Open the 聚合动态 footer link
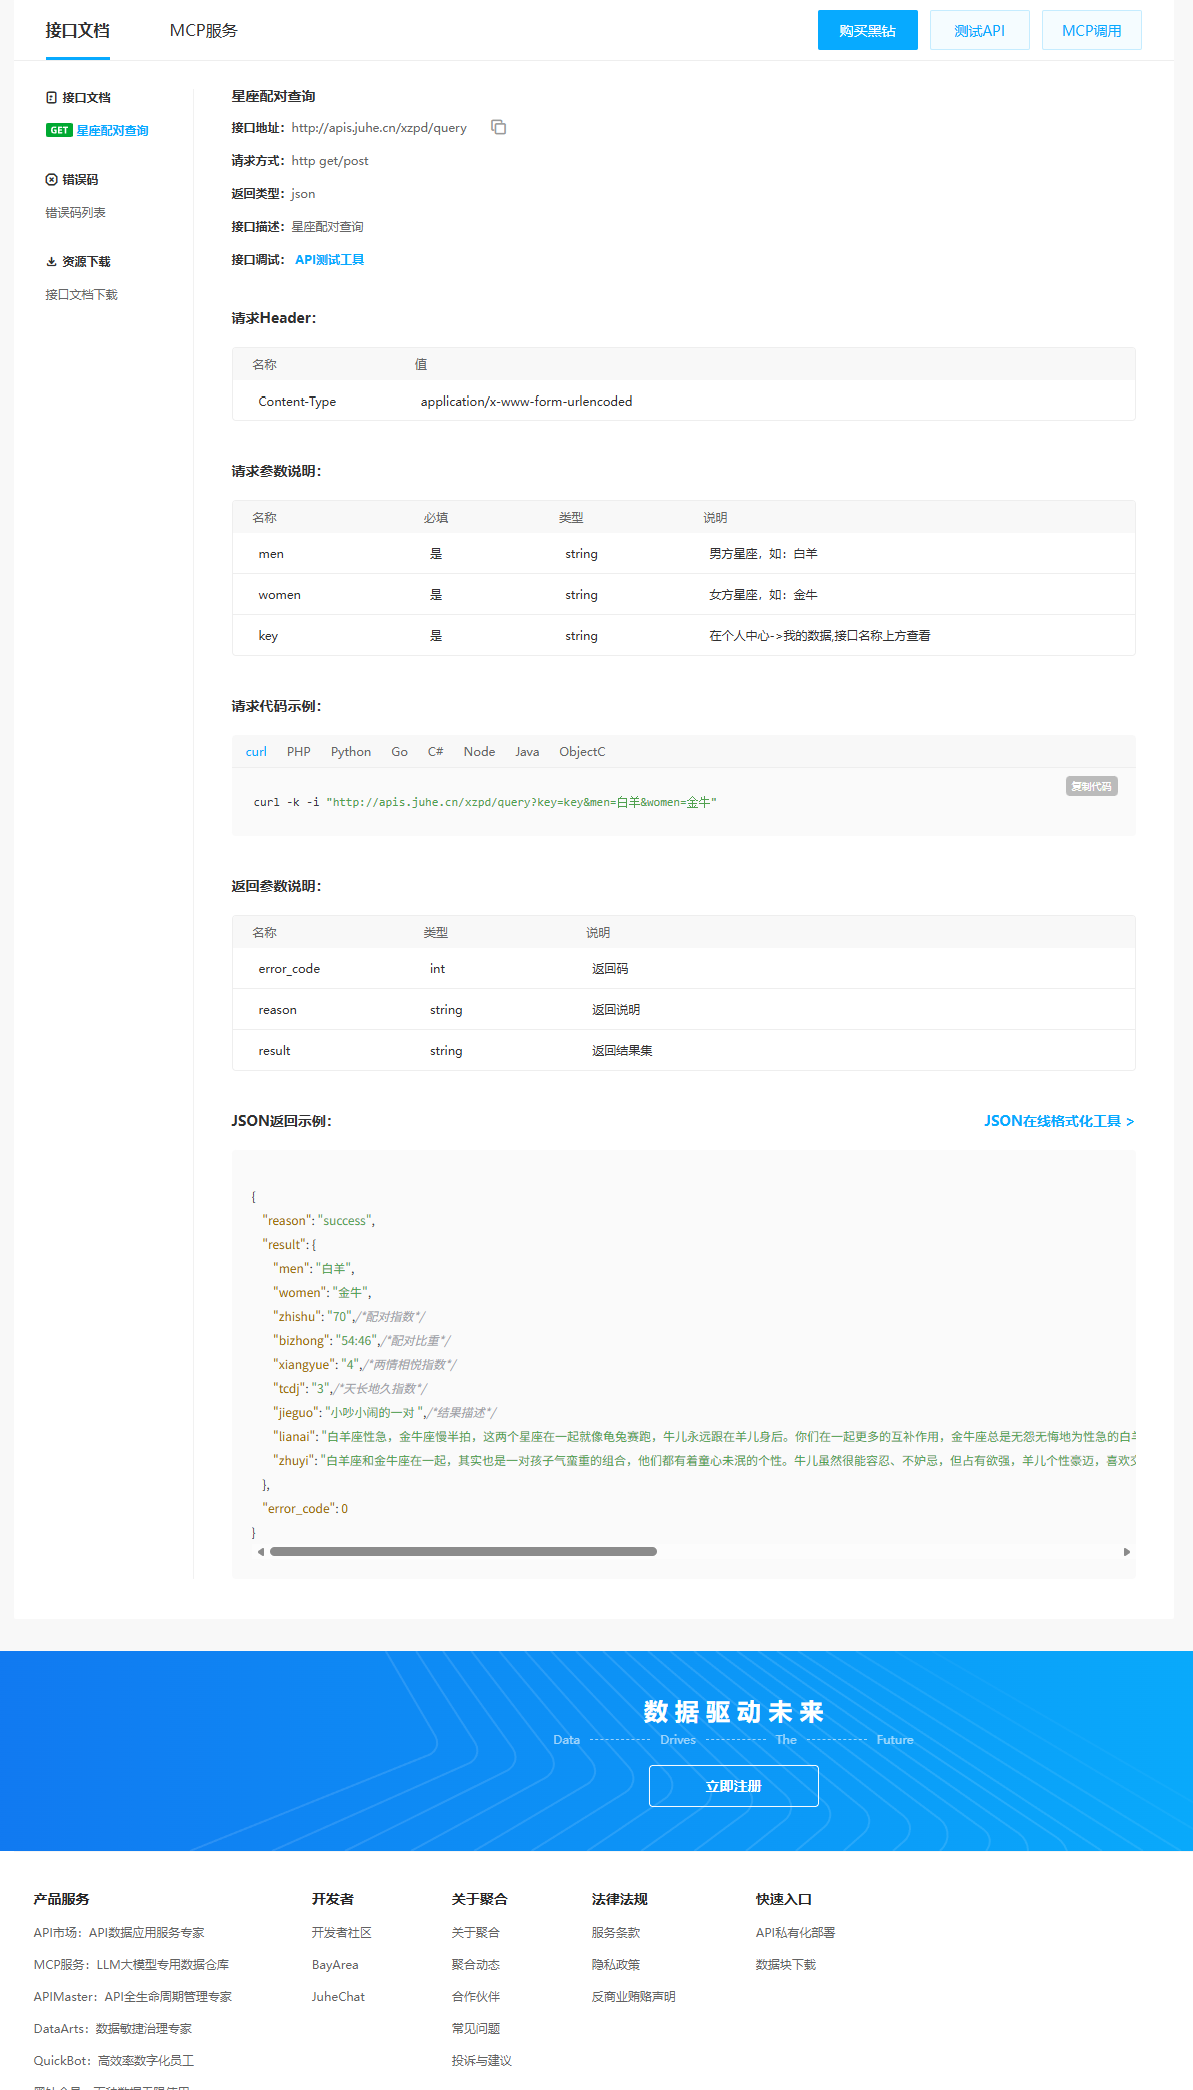 476,1965
